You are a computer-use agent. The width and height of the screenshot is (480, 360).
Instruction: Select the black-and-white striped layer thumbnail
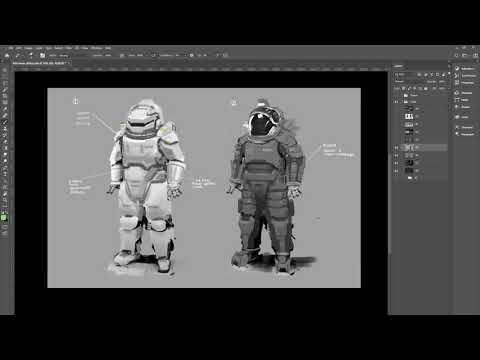coord(409,116)
